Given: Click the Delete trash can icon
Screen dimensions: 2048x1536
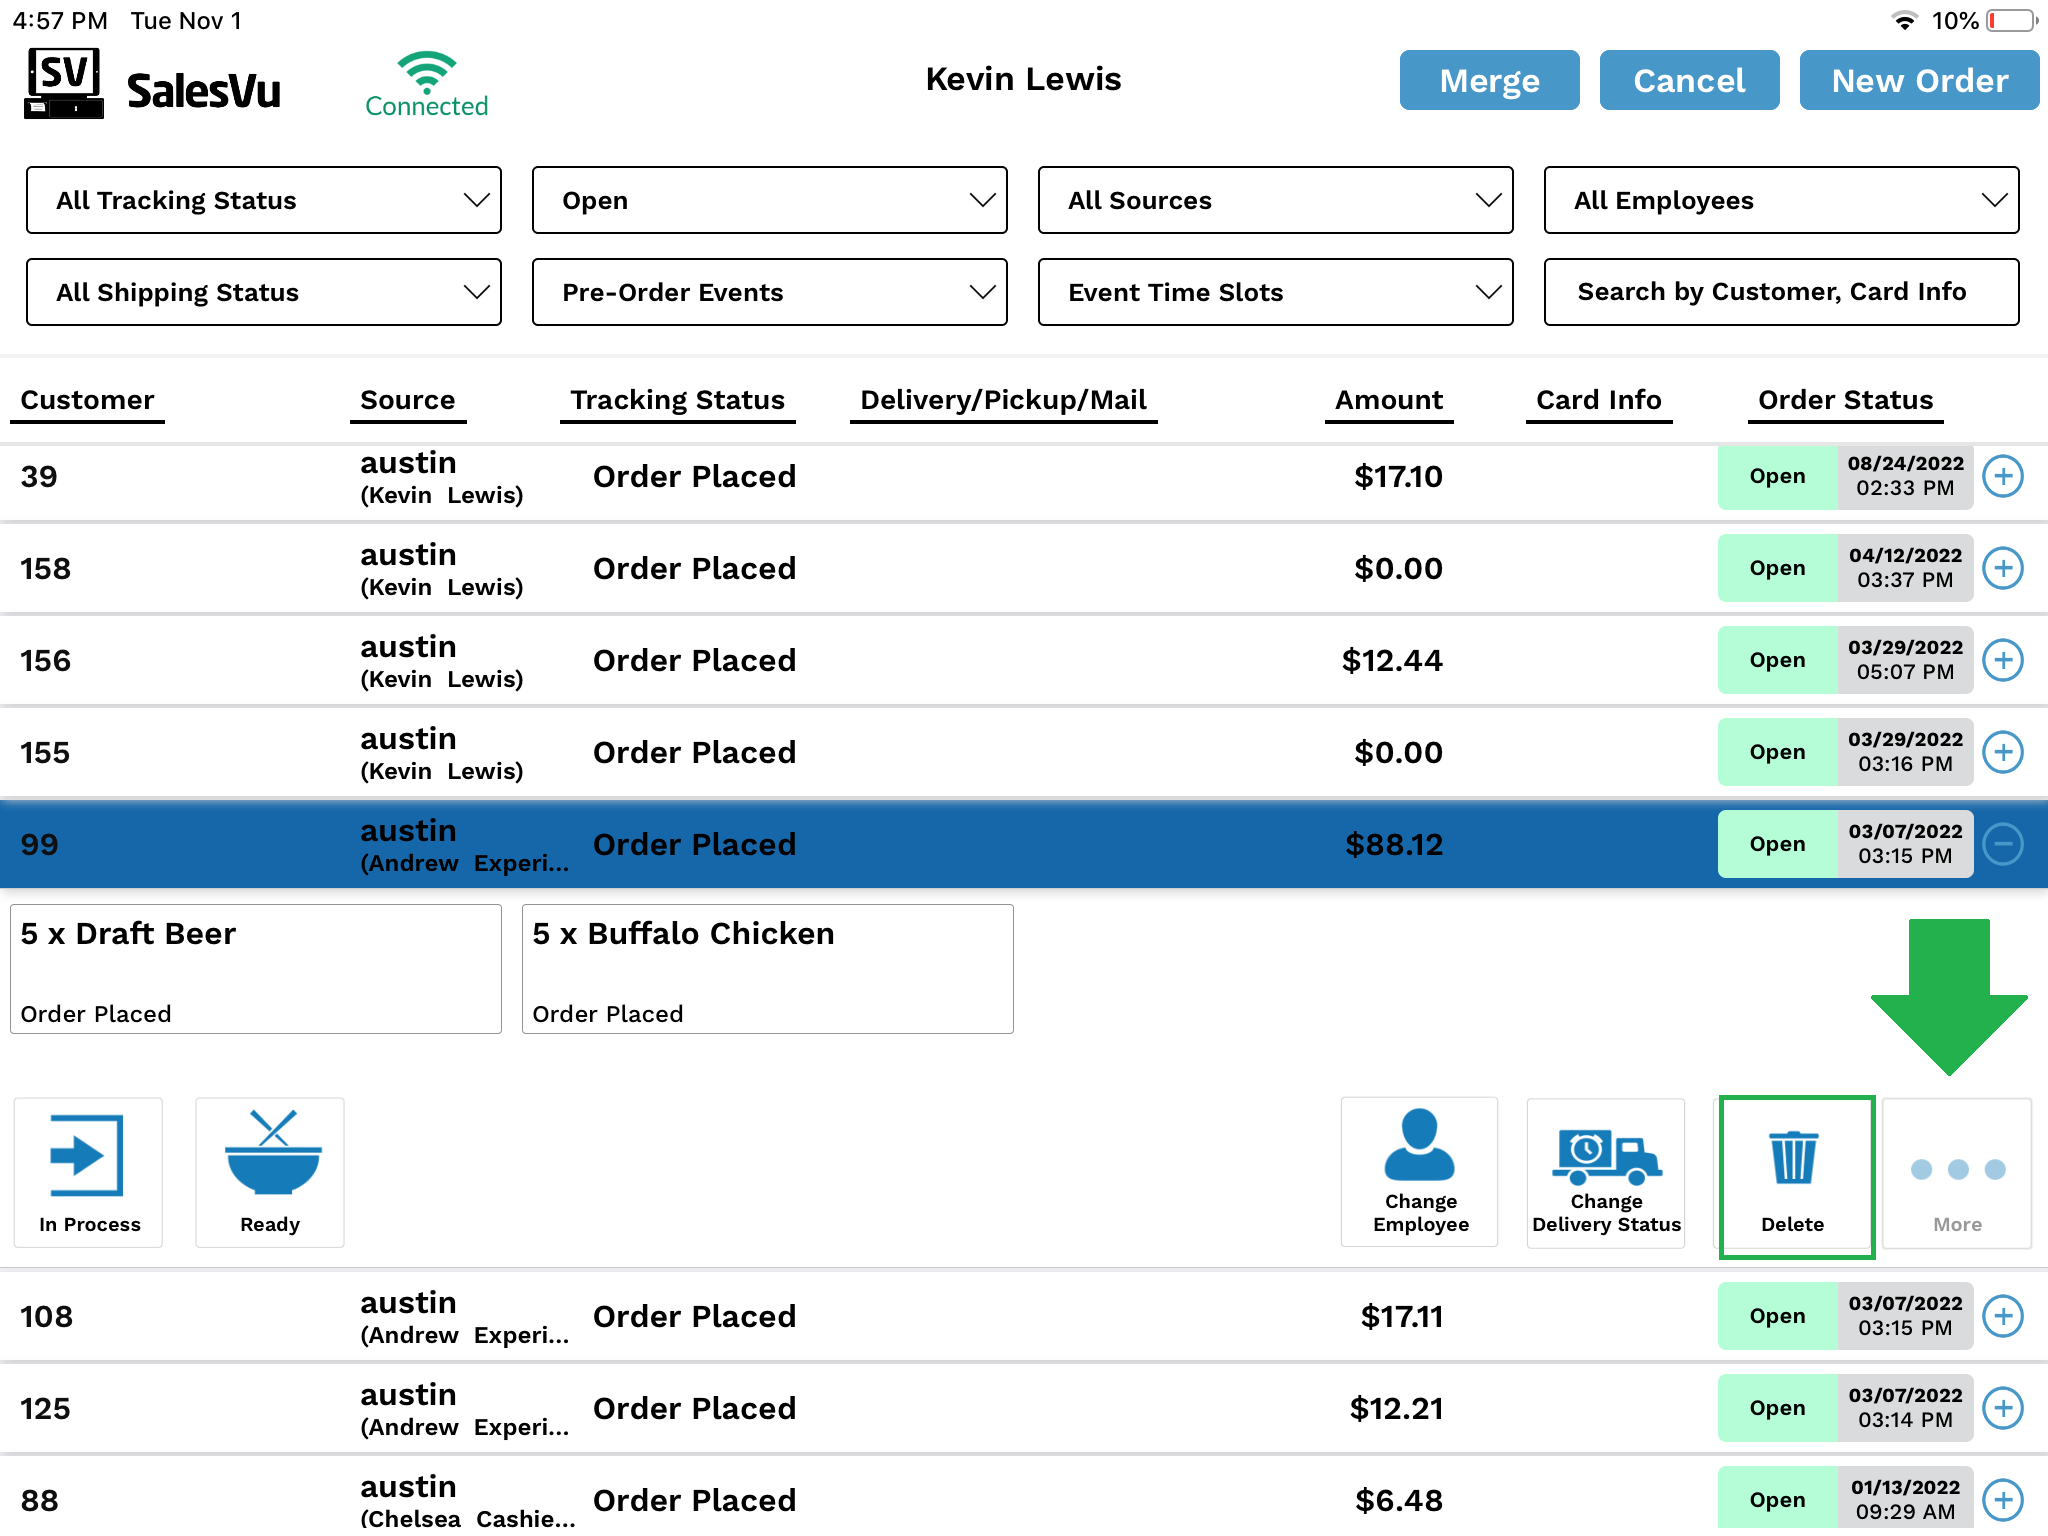Looking at the screenshot, I should 1794,1157.
